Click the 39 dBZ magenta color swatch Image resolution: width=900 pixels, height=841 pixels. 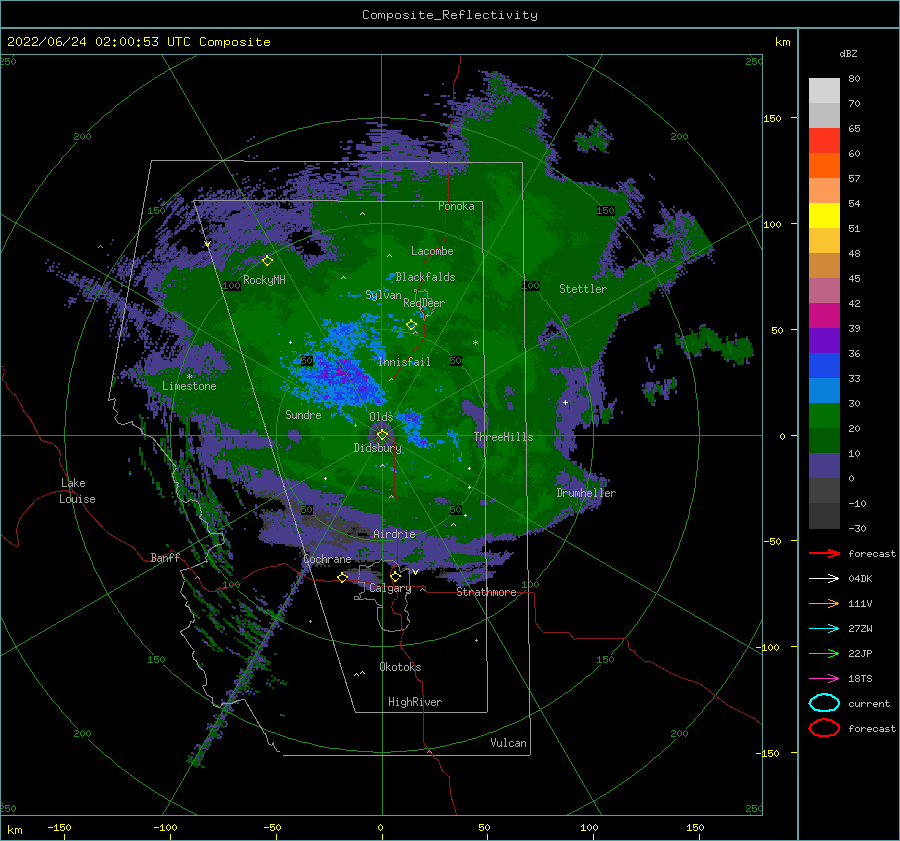[x=824, y=315]
